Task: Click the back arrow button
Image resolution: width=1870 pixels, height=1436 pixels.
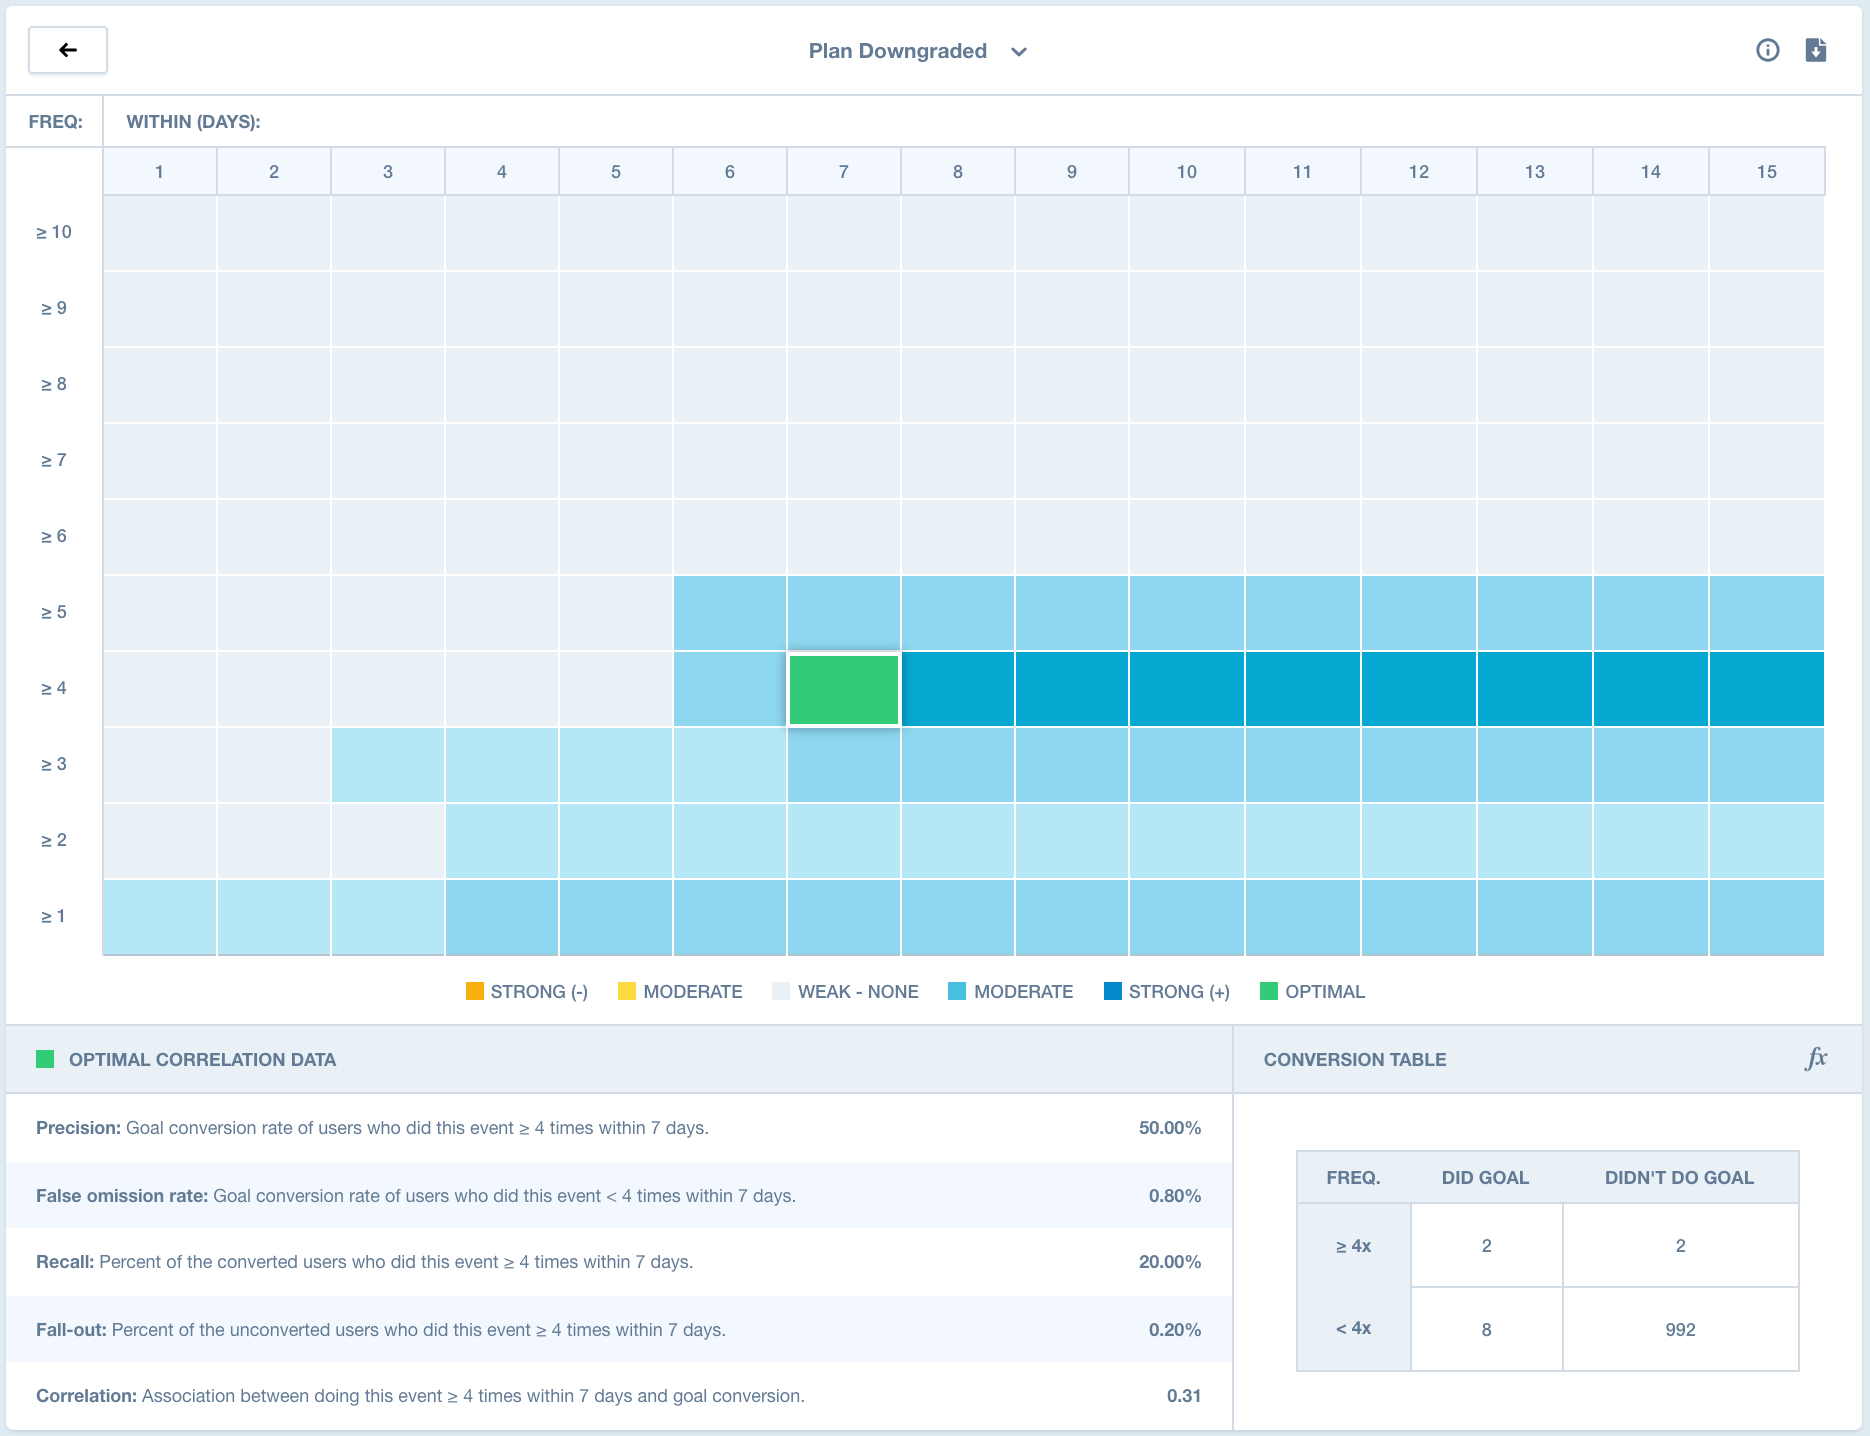Action: click(x=66, y=49)
